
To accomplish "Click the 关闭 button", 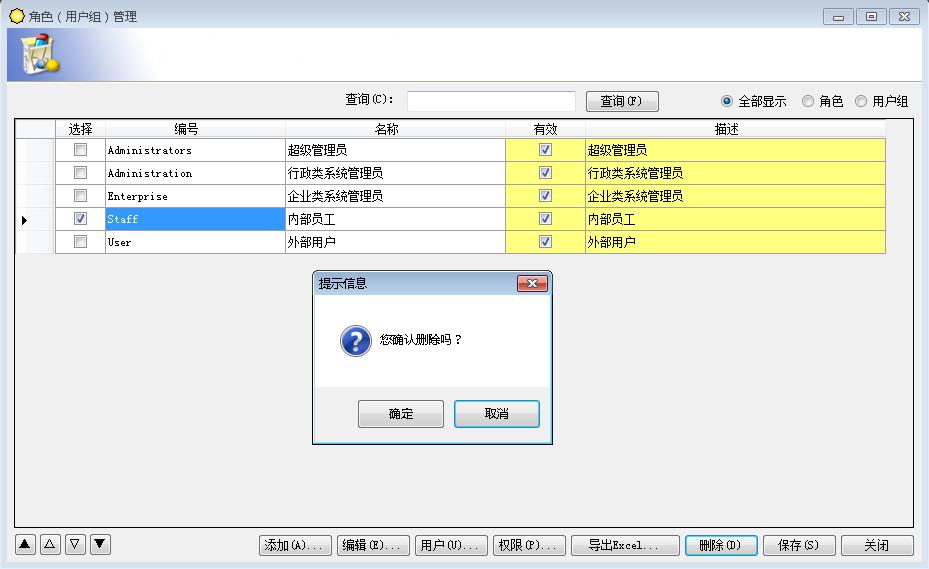I will tap(877, 545).
